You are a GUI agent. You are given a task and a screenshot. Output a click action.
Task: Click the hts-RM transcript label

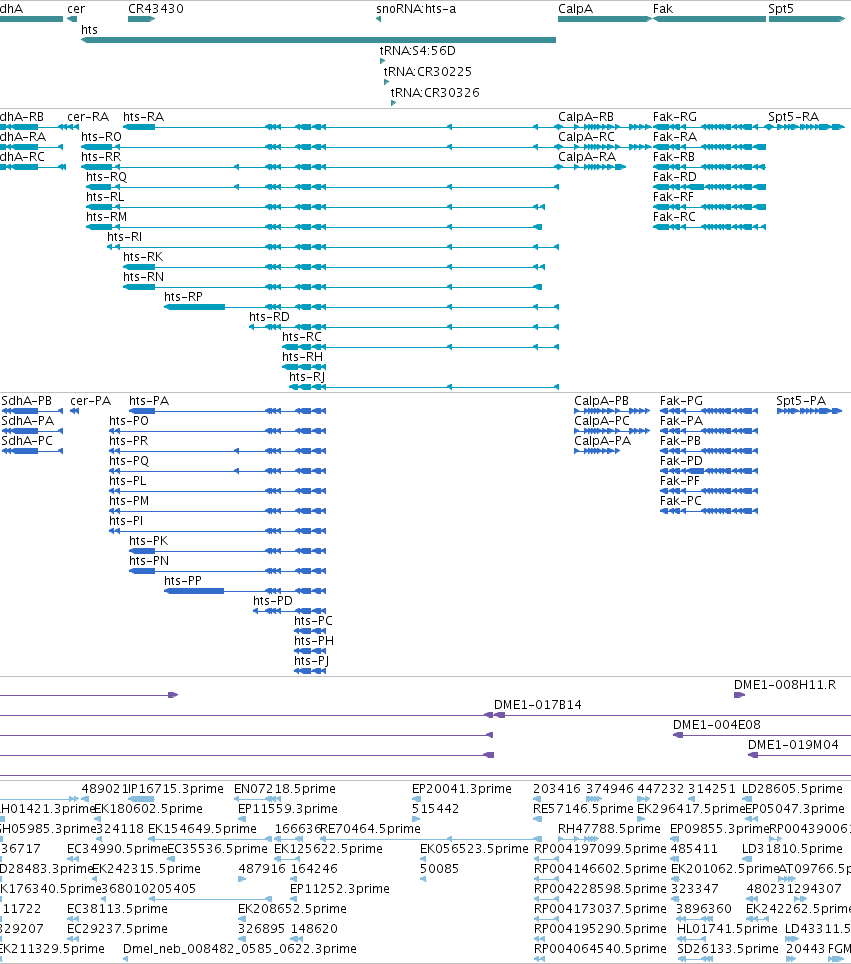(106, 217)
